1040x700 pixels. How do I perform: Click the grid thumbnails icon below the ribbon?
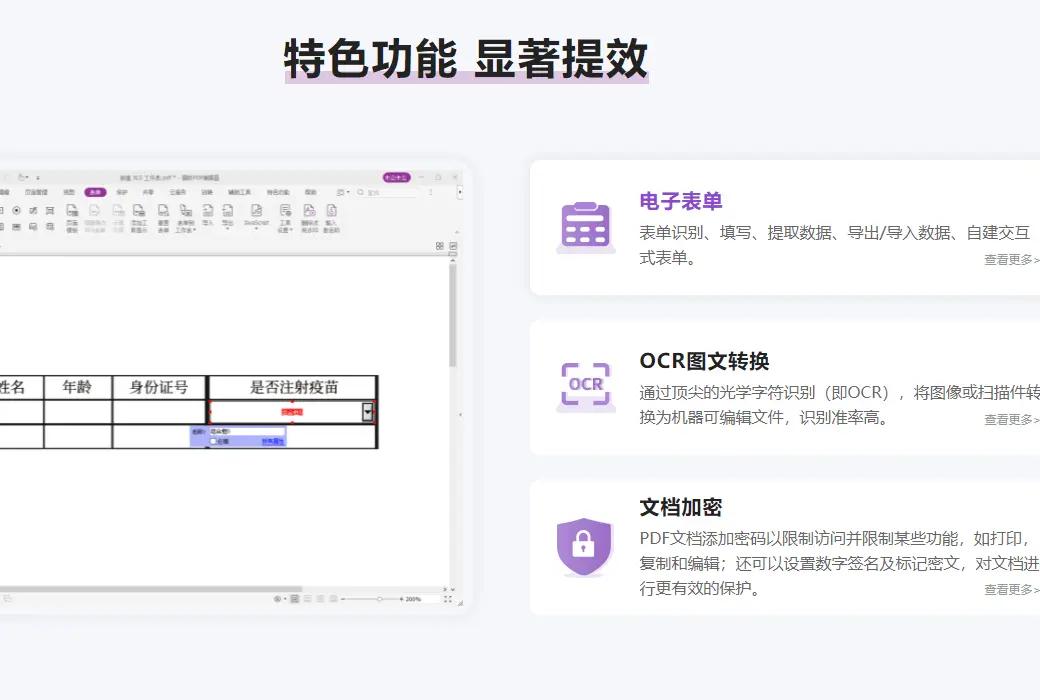pos(440,245)
